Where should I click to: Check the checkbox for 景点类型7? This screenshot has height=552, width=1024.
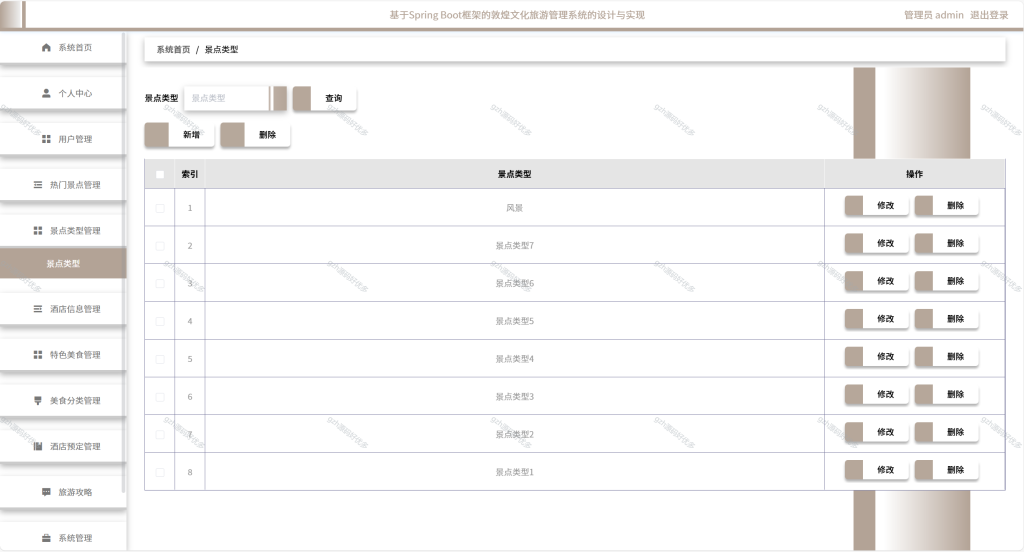click(160, 246)
